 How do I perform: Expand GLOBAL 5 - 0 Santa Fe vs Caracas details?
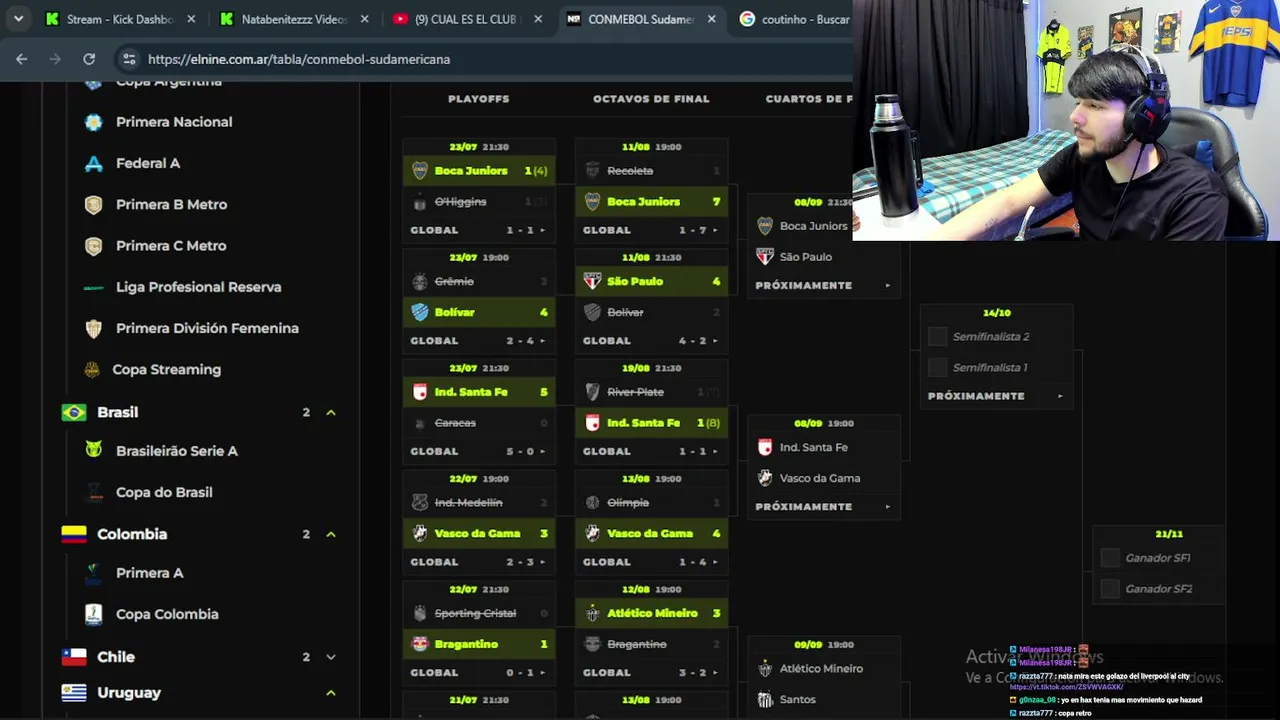coord(479,451)
